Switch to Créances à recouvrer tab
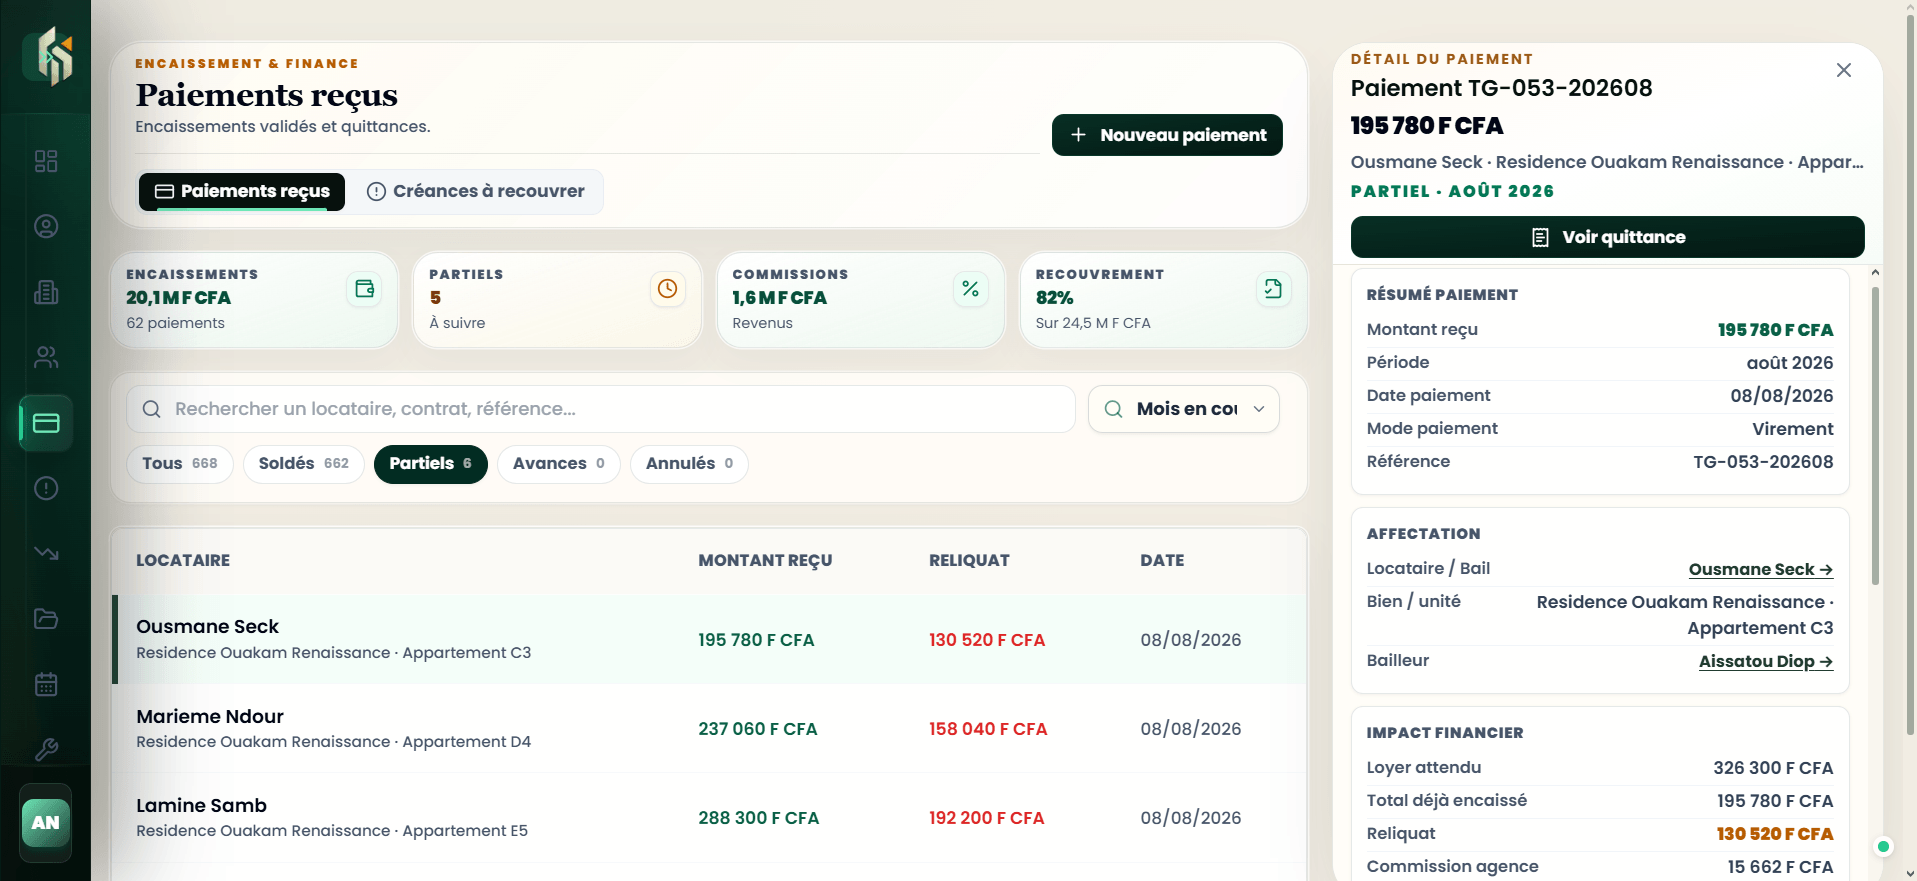 pyautogui.click(x=476, y=191)
